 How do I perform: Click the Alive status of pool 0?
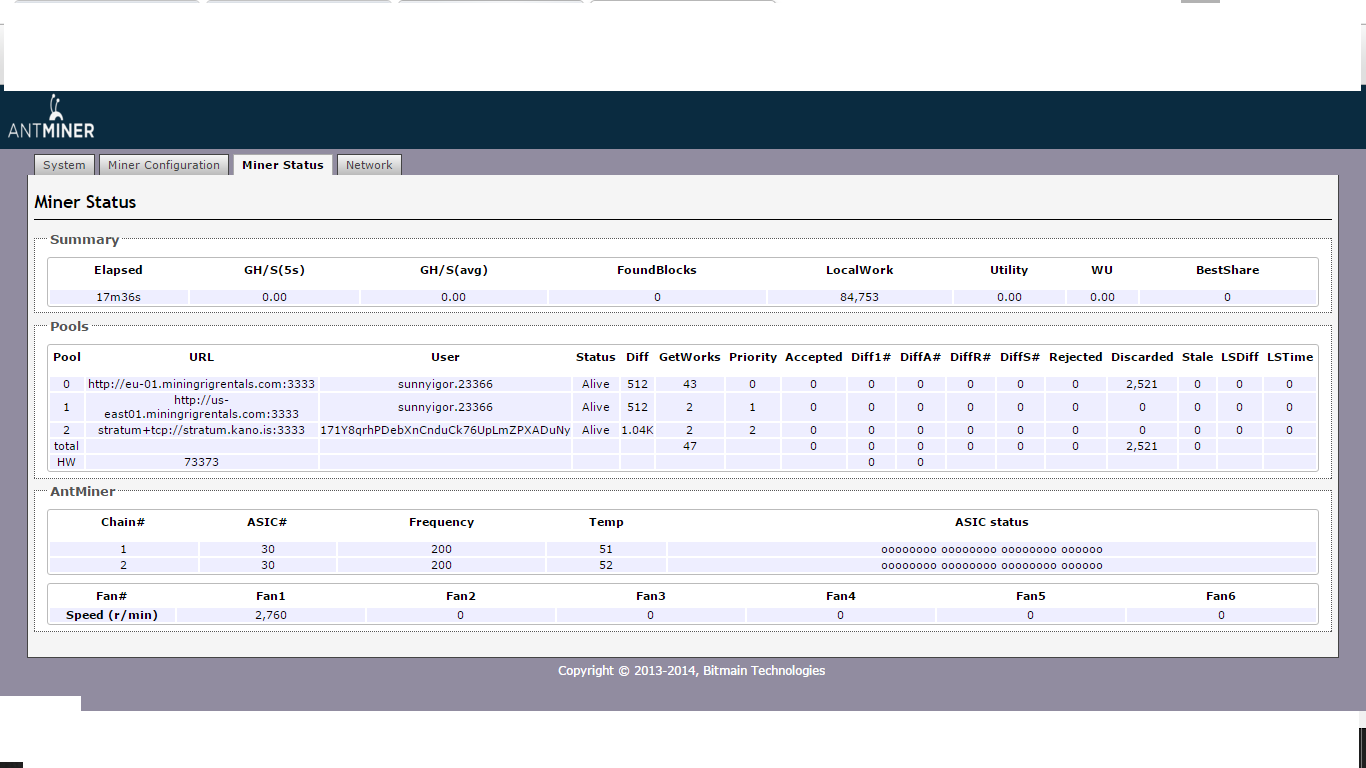[595, 384]
